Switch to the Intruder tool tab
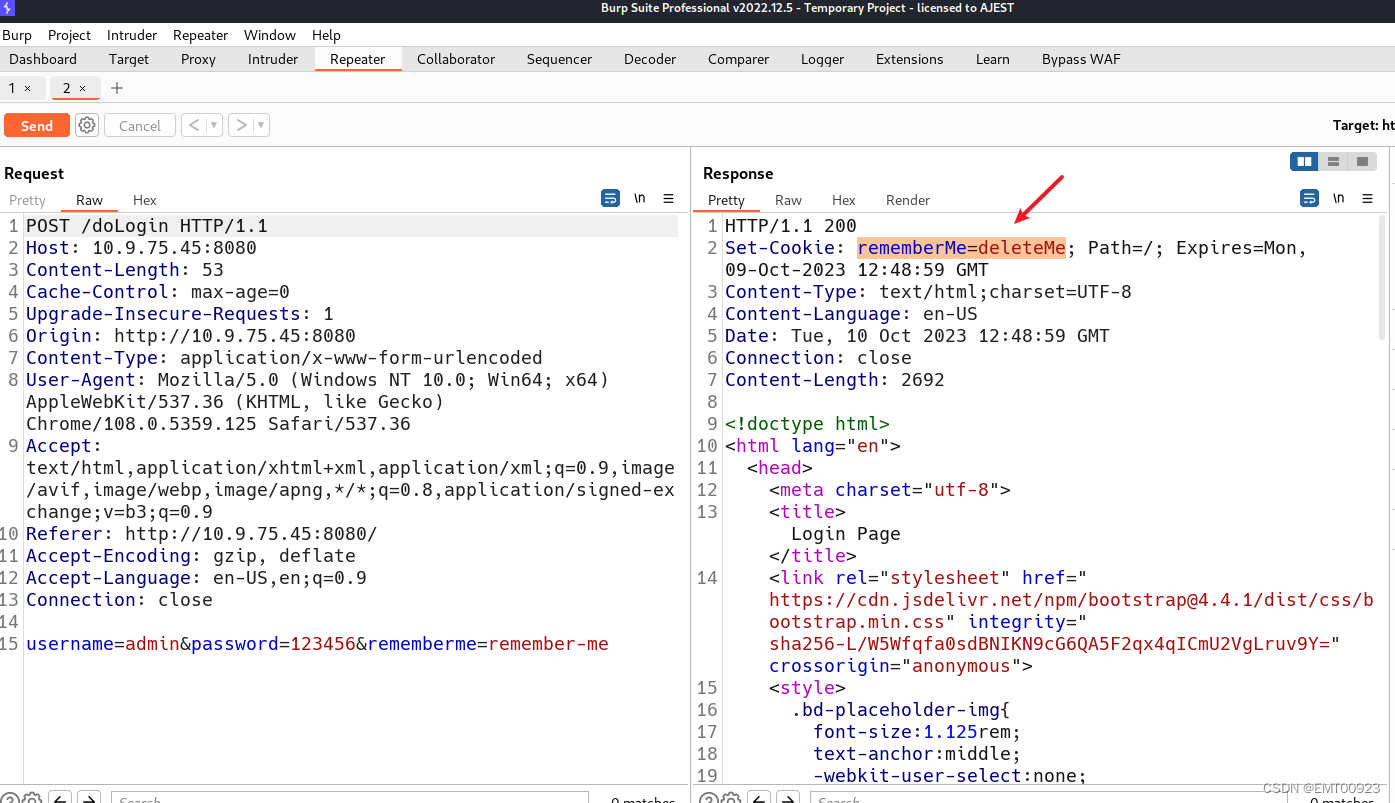Viewport: 1395px width, 803px height. click(x=273, y=59)
